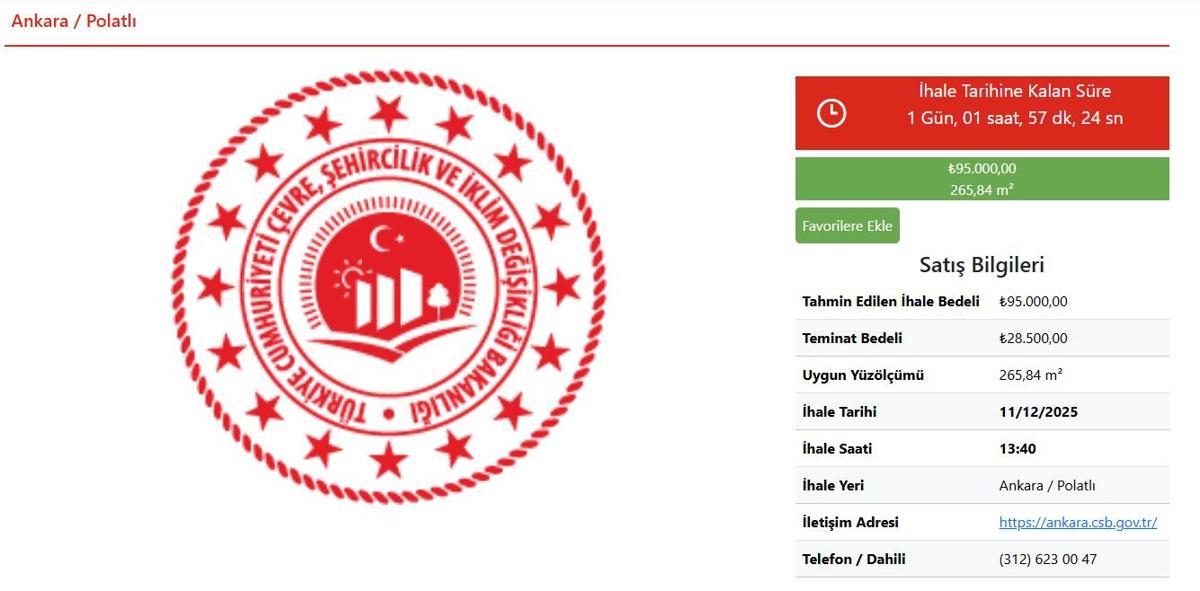Click the clock icon in the countdown banner
Image resolution: width=1200 pixels, height=591 pixels.
831,113
